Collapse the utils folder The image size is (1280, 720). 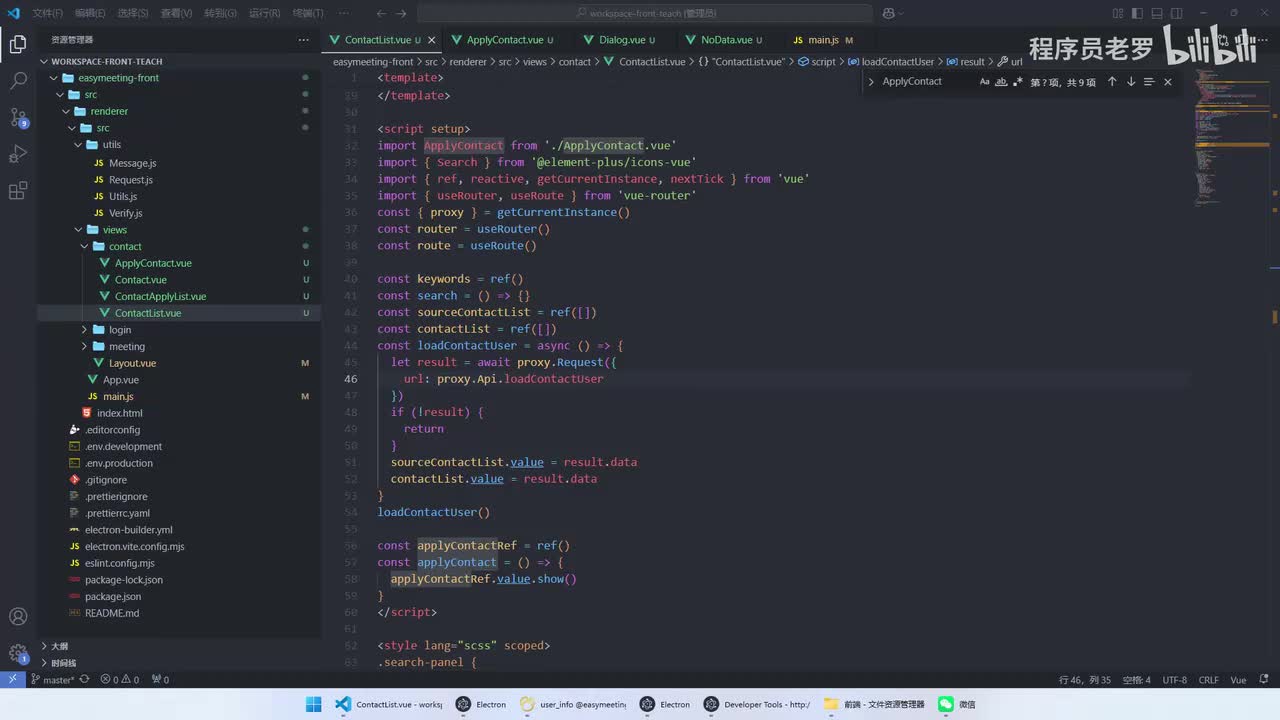(x=111, y=145)
